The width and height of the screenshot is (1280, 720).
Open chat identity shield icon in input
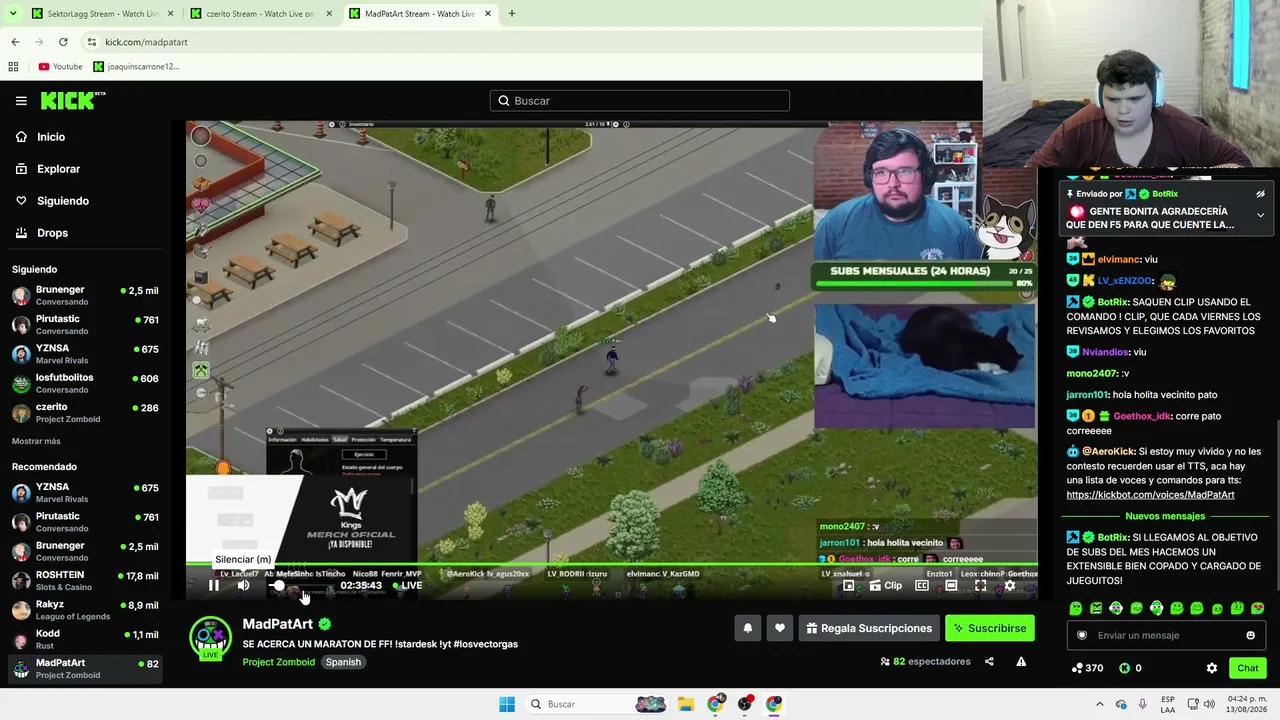(1081, 635)
